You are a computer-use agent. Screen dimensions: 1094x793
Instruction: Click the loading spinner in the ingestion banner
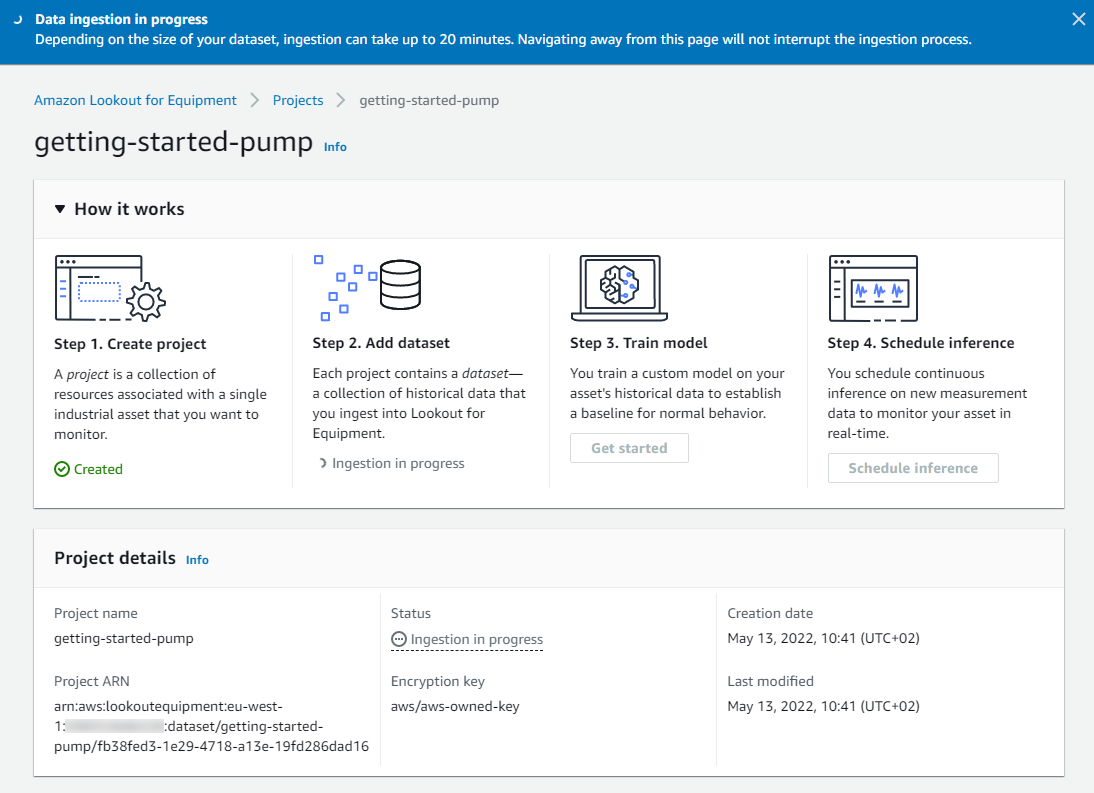pos(18,20)
